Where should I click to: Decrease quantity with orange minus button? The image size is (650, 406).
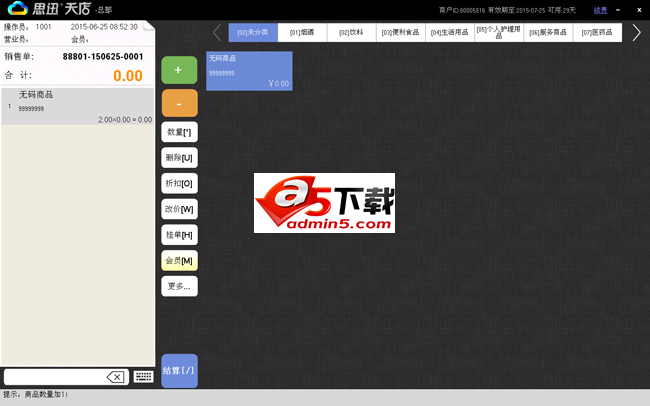[x=179, y=103]
